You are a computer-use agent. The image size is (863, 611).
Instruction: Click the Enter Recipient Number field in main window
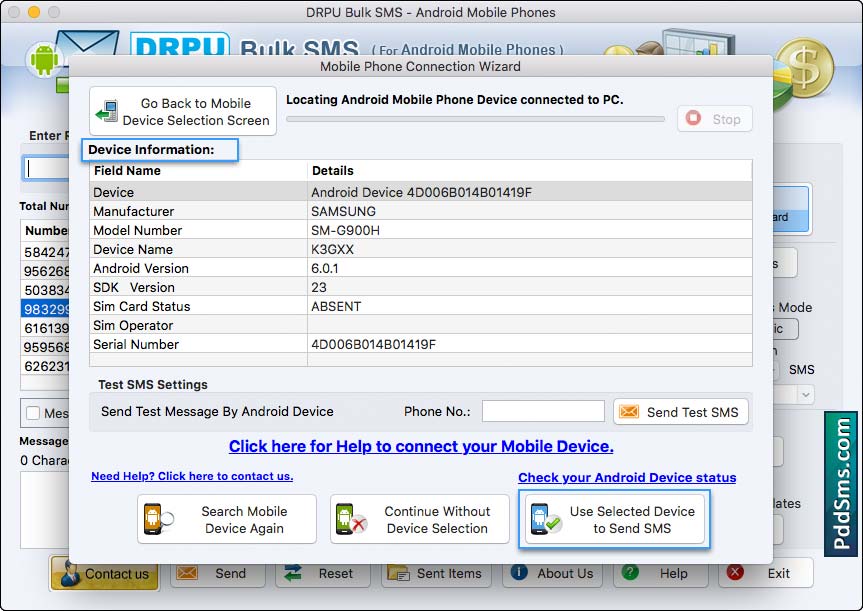46,168
